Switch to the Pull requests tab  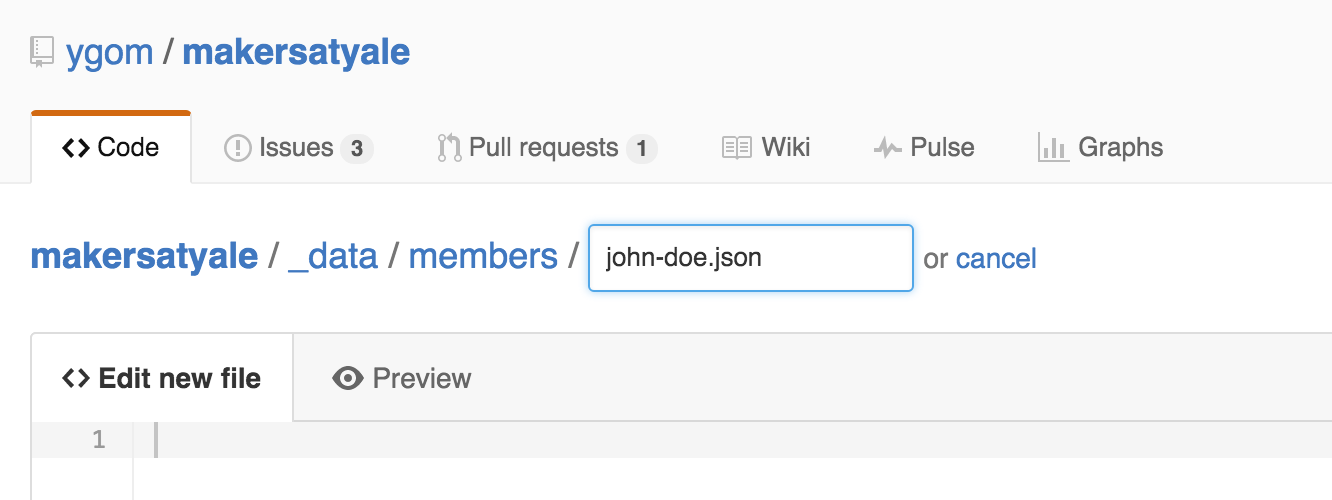point(543,148)
